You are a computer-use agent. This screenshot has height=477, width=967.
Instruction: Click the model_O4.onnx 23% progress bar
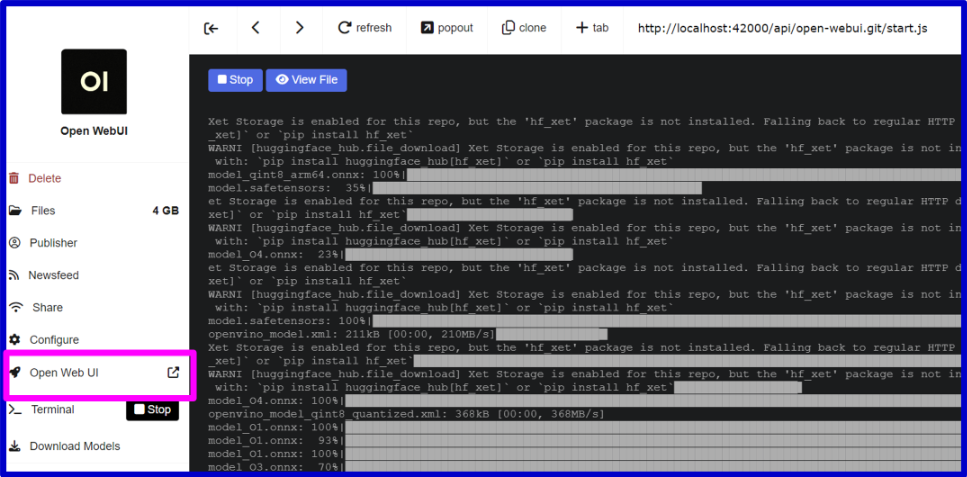pyautogui.click(x=459, y=255)
